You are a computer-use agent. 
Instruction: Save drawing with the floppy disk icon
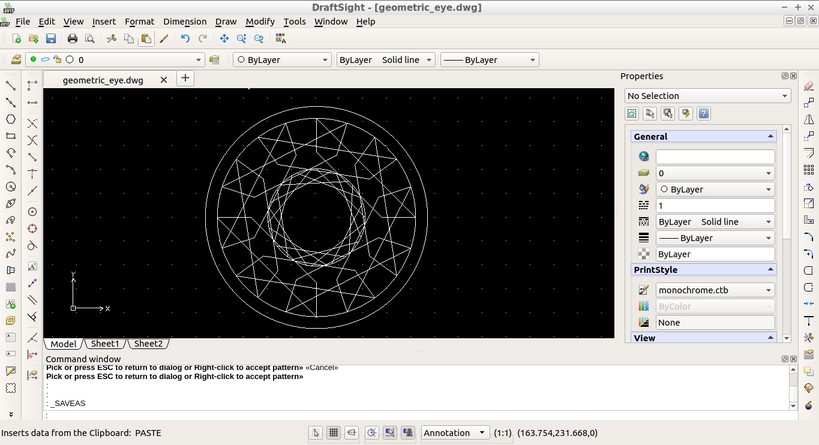click(51, 39)
